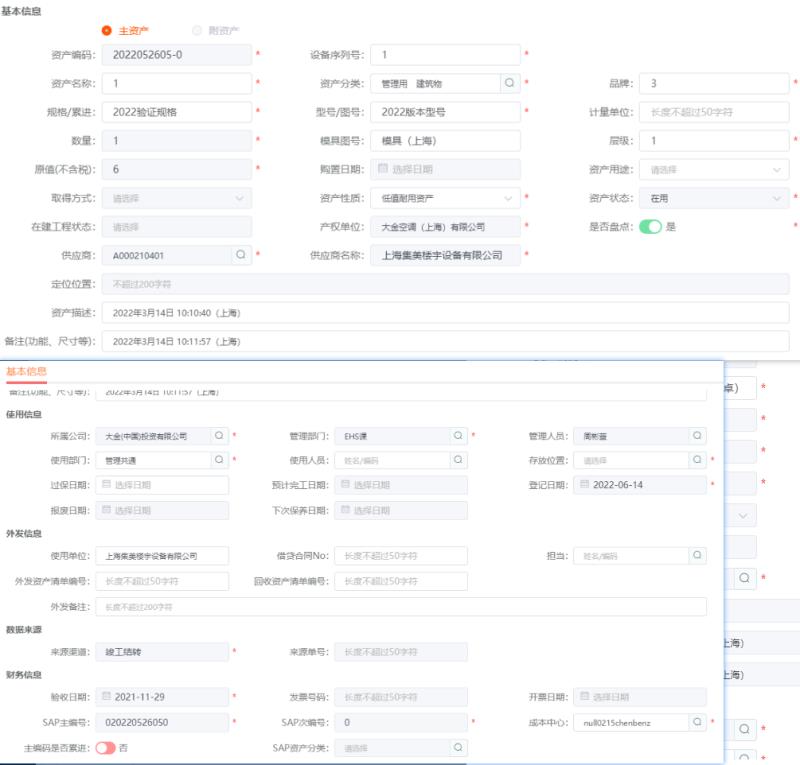This screenshot has width=800, height=765.
Task: Click 成本中心 search icon
Action: point(697,722)
